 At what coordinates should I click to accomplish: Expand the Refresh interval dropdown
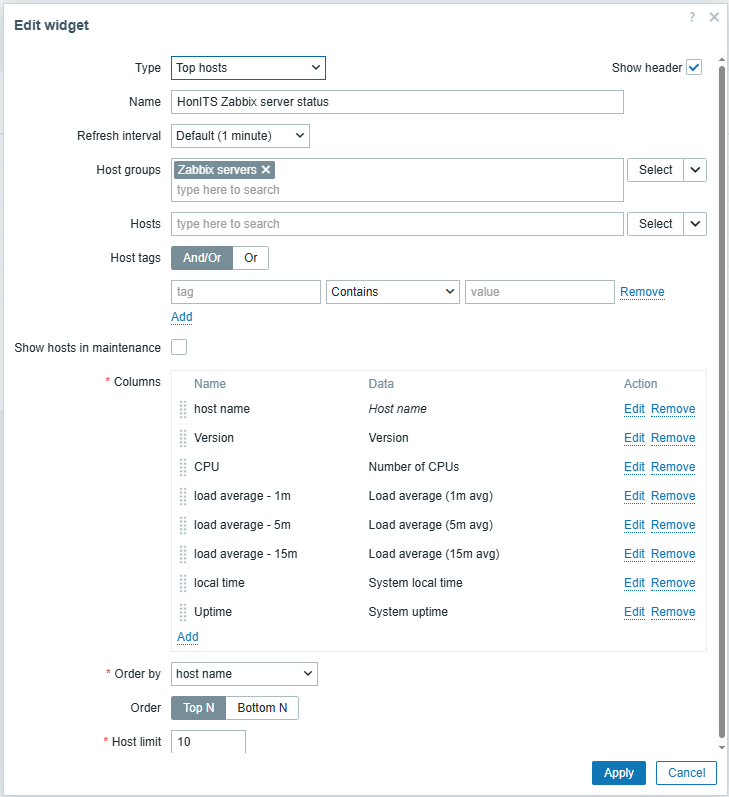(240, 136)
